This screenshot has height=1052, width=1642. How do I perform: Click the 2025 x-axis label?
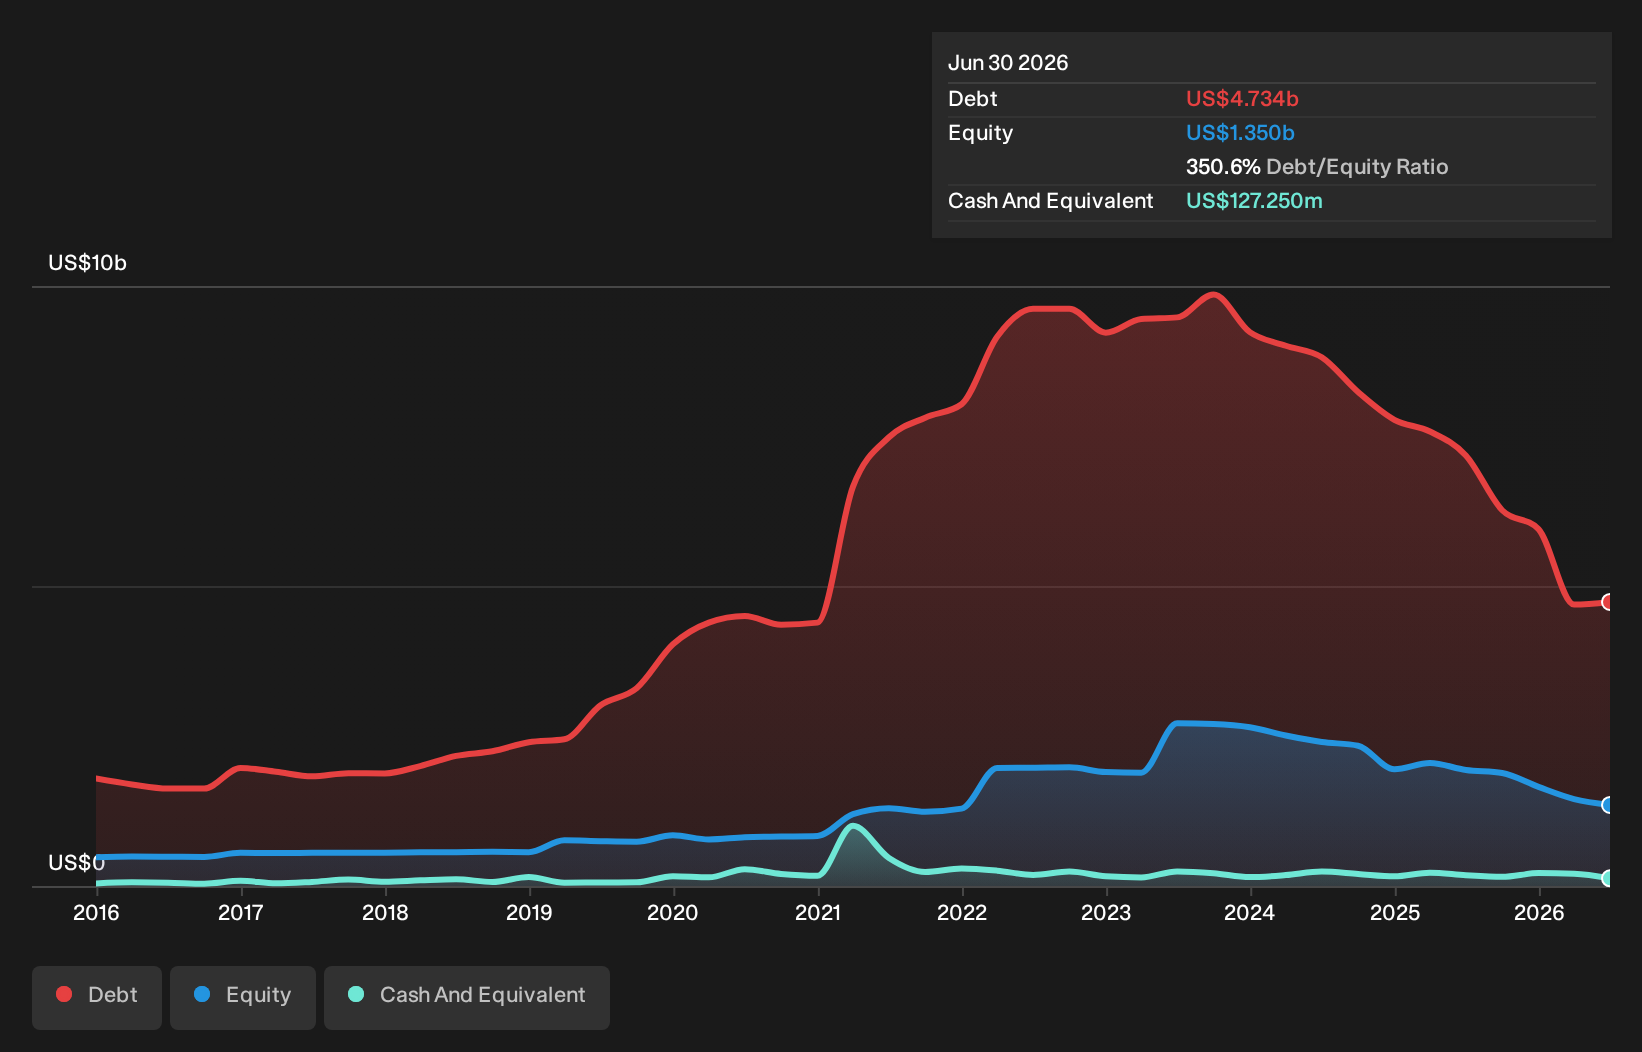[1395, 912]
